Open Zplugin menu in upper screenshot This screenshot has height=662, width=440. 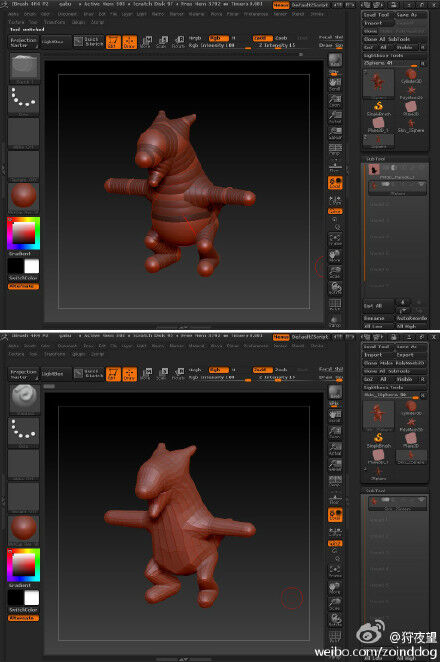tap(79, 22)
